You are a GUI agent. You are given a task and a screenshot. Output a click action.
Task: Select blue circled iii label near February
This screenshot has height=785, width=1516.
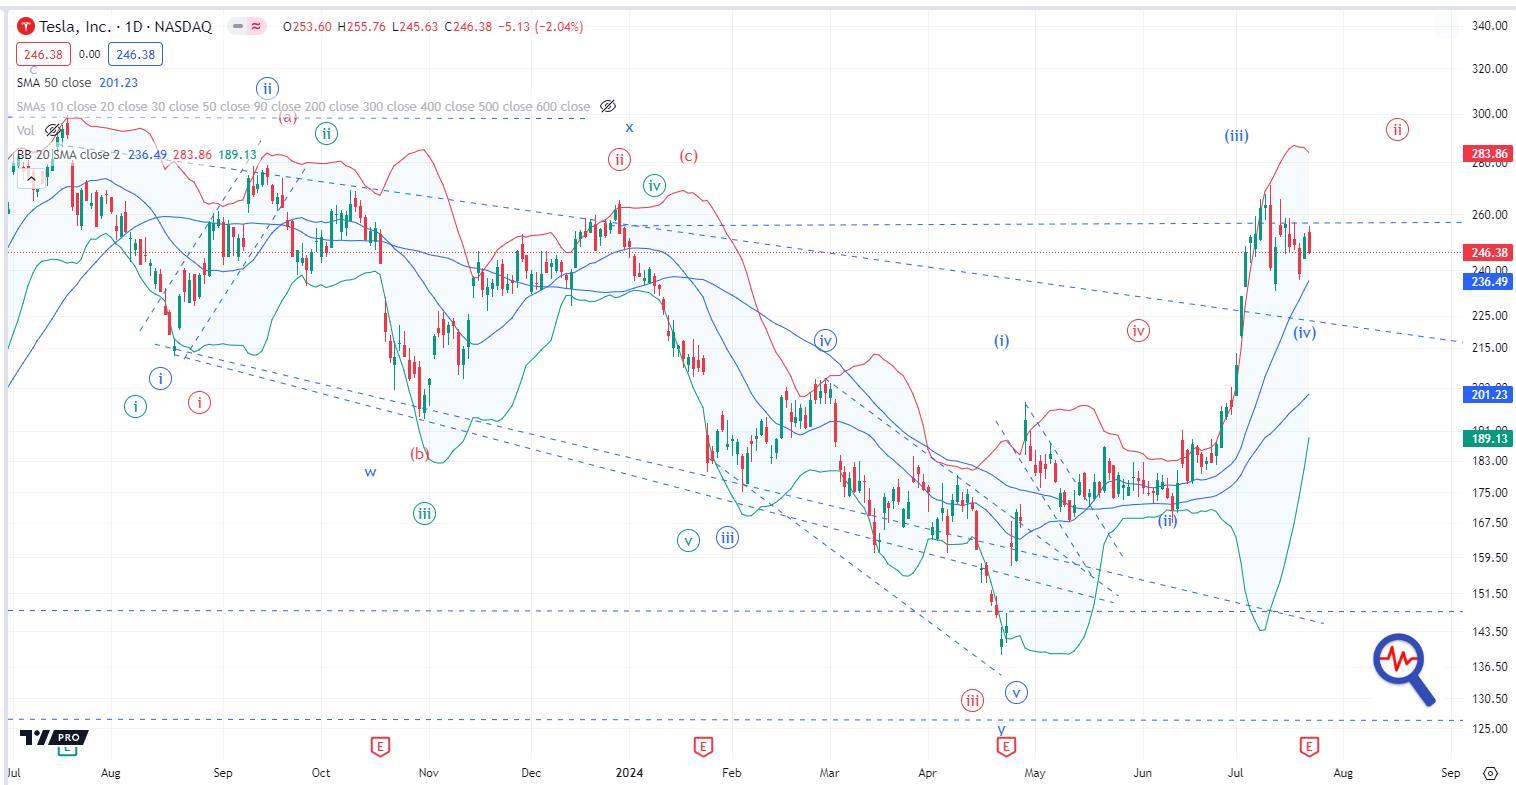click(728, 538)
